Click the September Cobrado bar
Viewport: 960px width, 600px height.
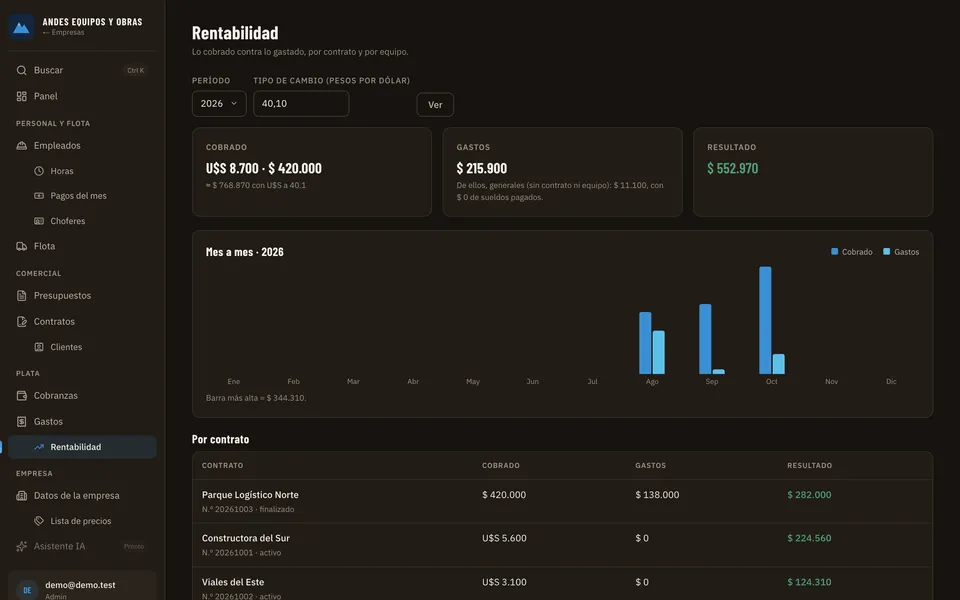coord(705,339)
